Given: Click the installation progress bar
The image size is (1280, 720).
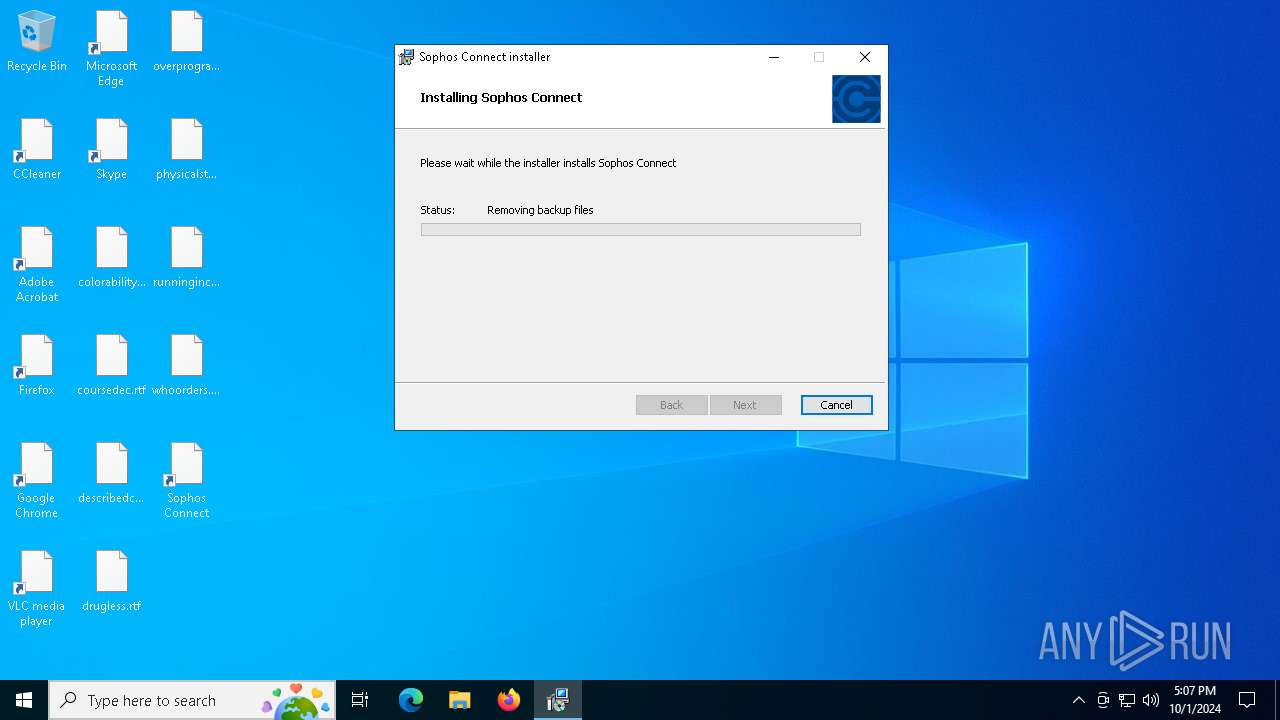Looking at the screenshot, I should (x=640, y=230).
